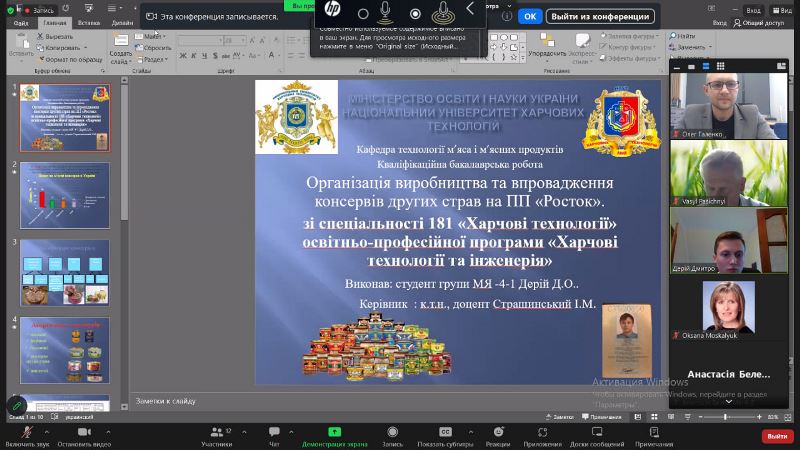Screen dimensions: 800x450
Task: Expand video options arrow next to camera
Action: tap(108, 432)
